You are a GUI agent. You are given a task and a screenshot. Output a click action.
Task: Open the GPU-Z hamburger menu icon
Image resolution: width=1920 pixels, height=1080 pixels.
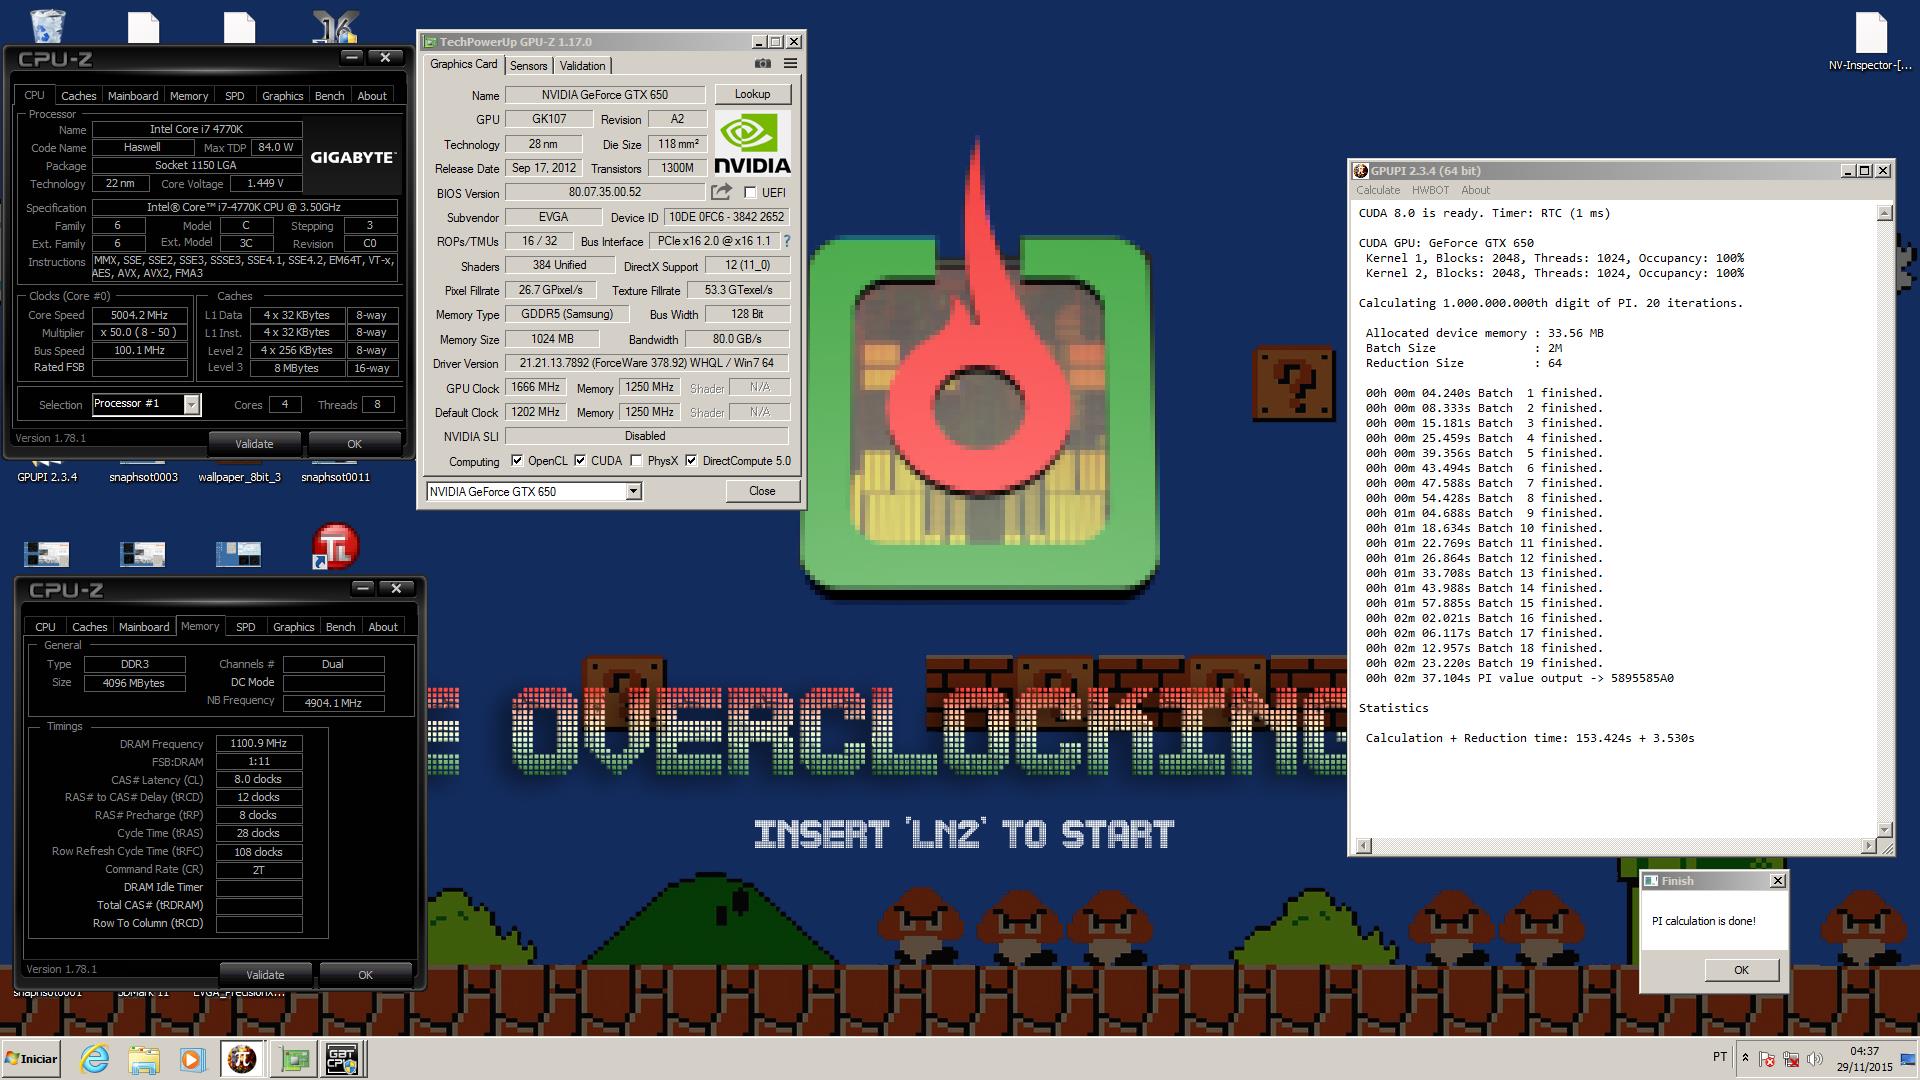(790, 63)
